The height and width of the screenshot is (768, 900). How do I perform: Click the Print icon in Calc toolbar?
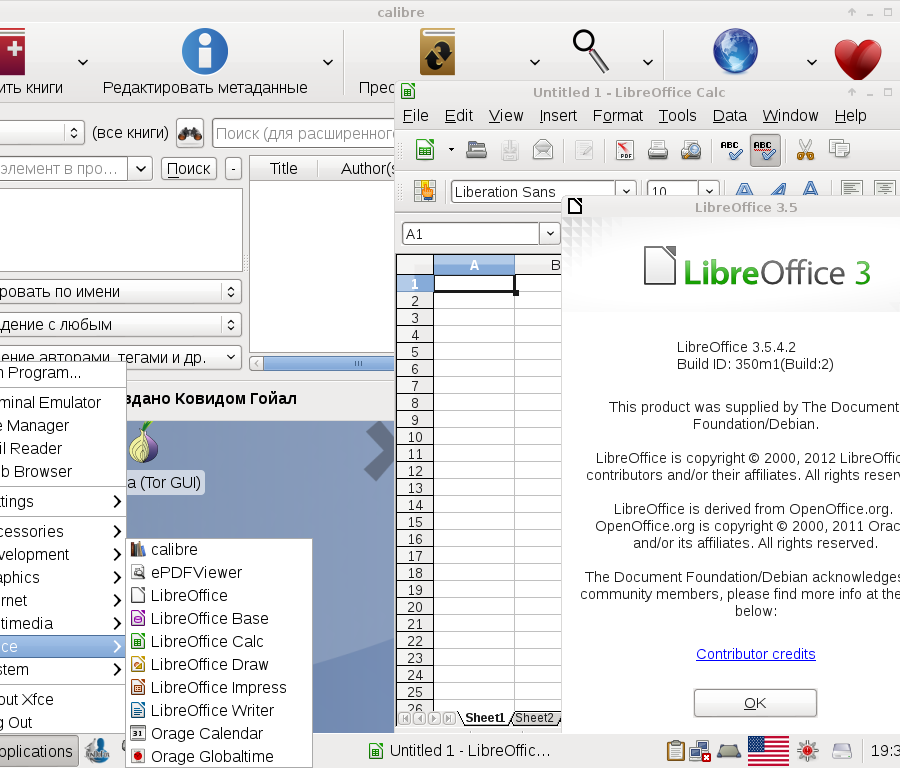(658, 150)
